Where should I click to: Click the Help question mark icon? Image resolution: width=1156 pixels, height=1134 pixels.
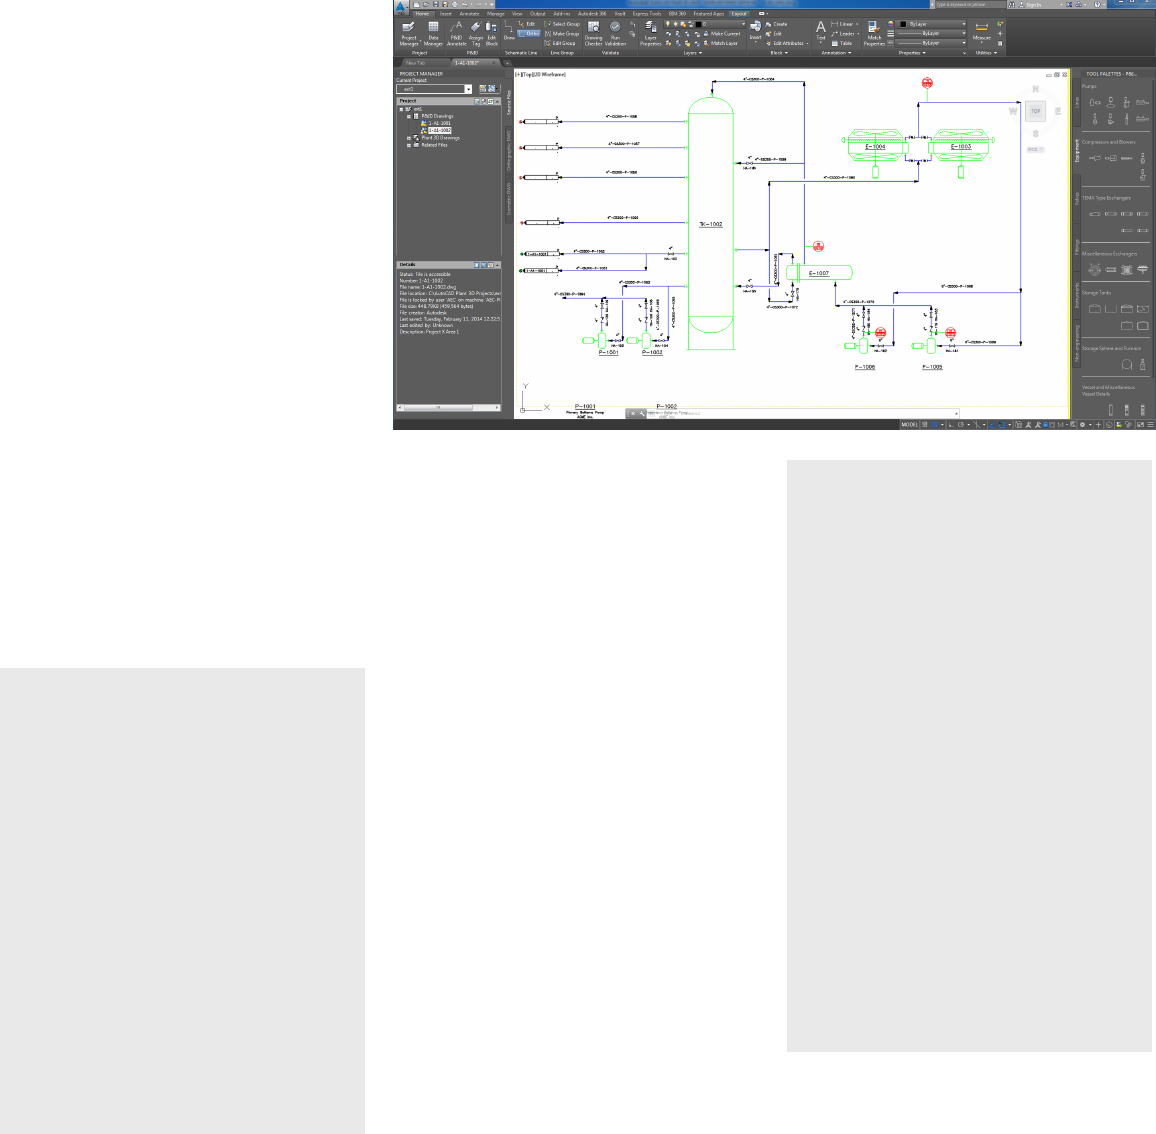tap(1097, 4)
